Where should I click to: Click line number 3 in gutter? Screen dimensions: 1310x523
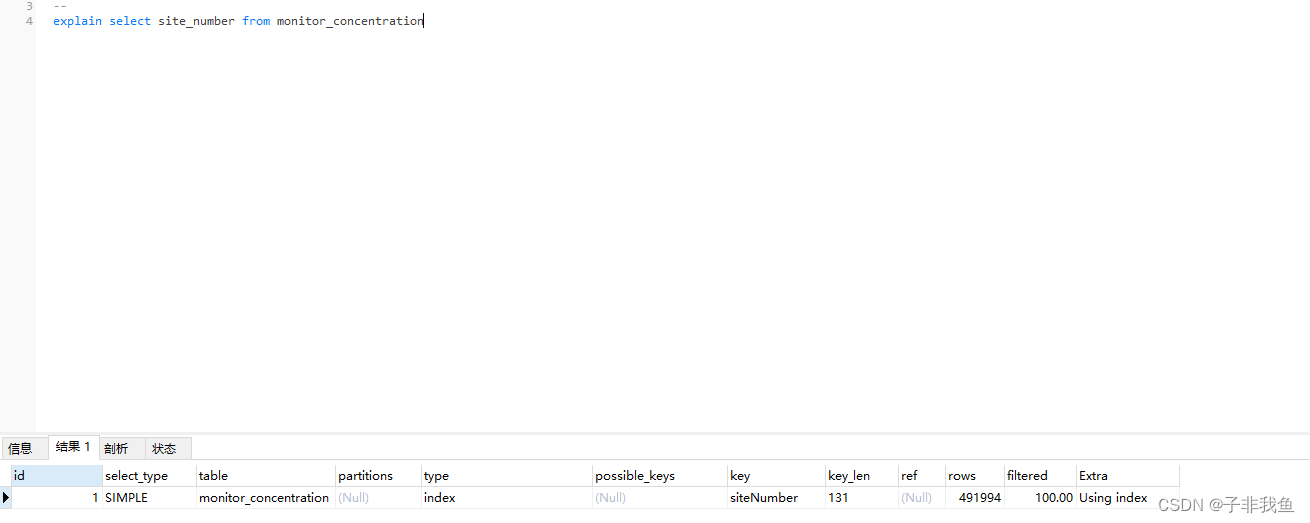[x=29, y=6]
